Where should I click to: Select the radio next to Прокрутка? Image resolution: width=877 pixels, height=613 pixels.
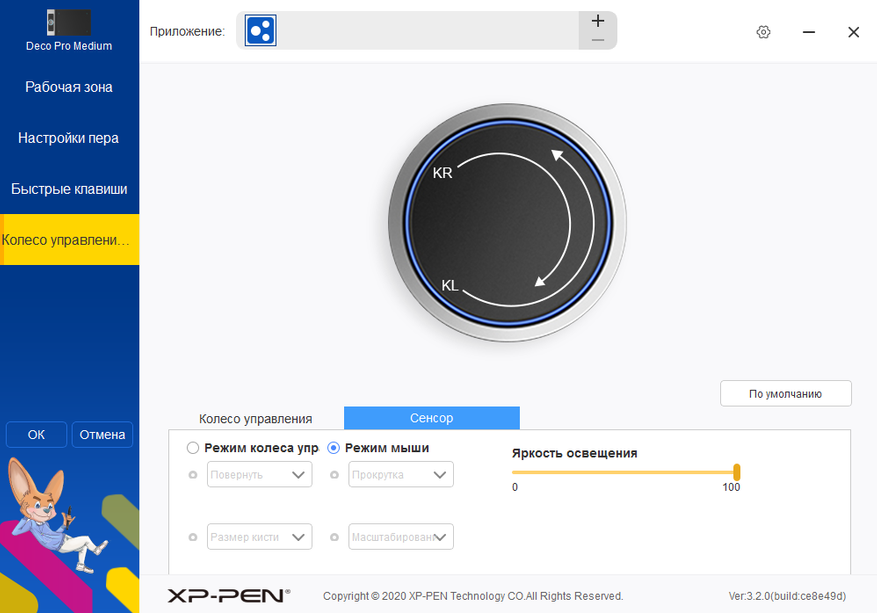[x=334, y=475]
